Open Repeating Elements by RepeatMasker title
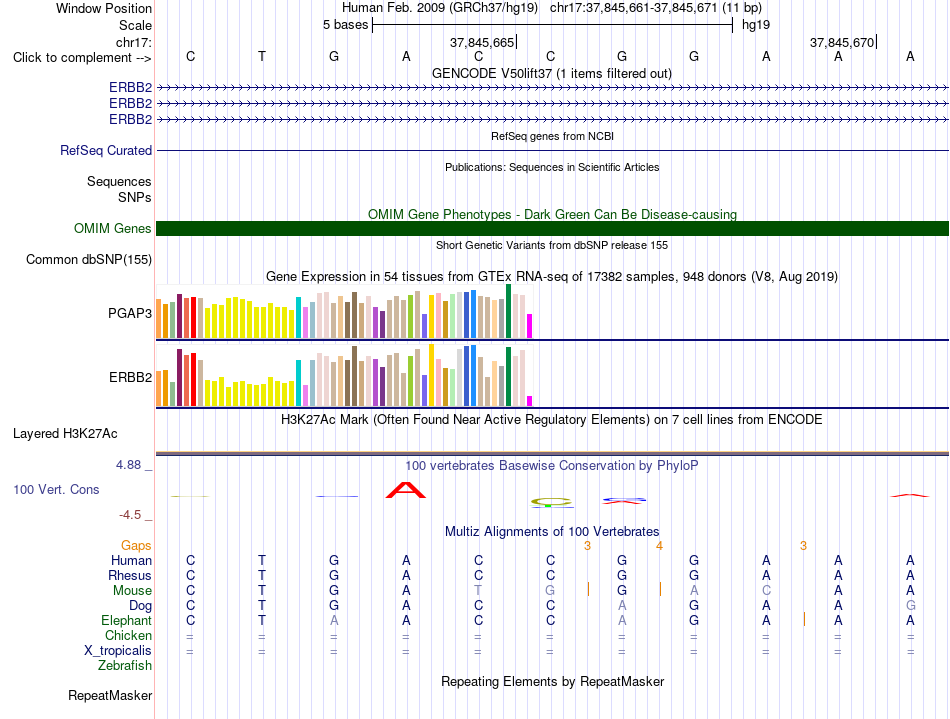 (552, 681)
